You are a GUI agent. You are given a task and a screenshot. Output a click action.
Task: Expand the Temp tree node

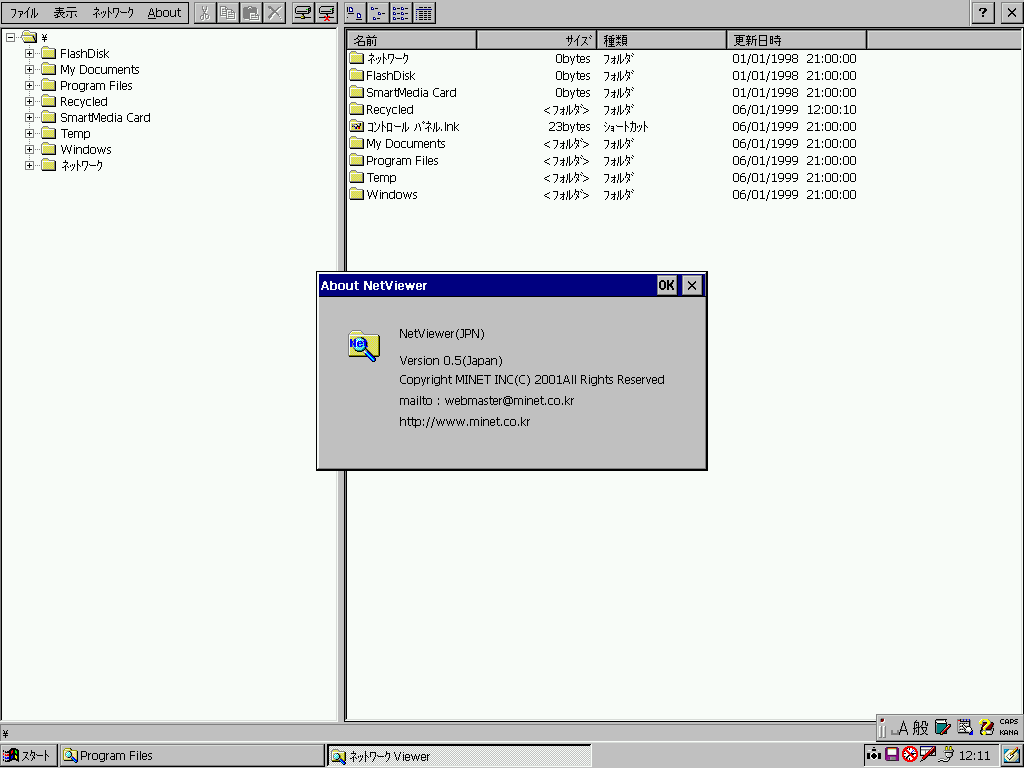[29, 133]
